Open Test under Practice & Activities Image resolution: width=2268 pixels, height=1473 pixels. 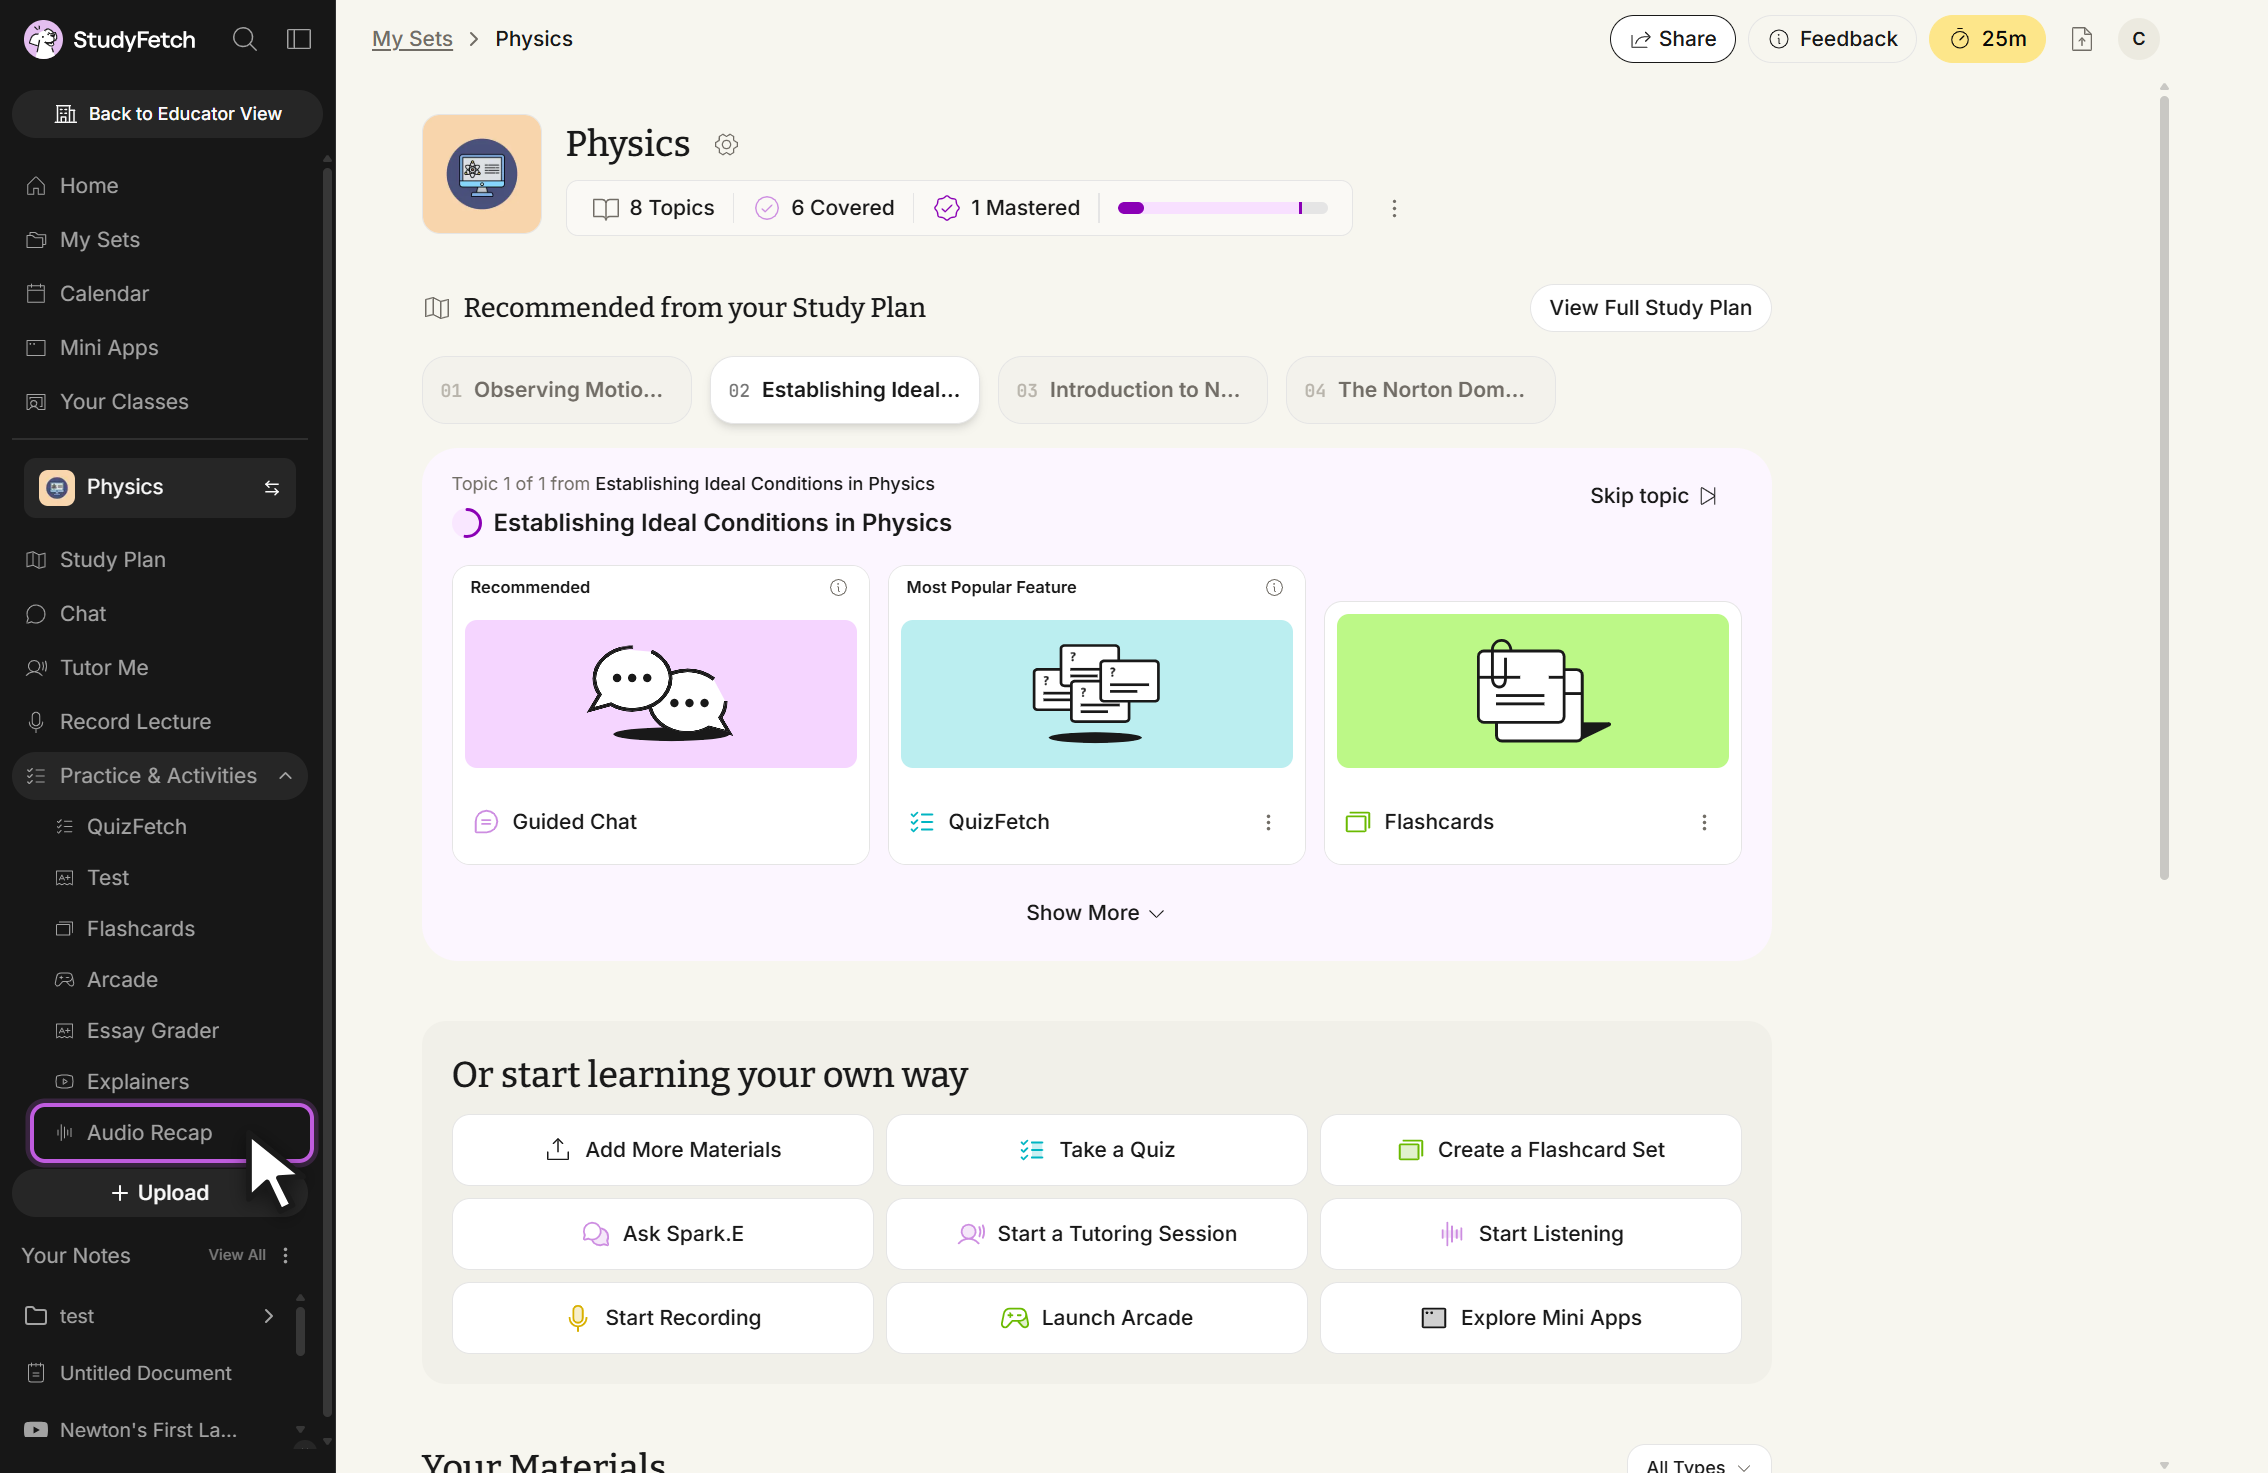pos(175,878)
